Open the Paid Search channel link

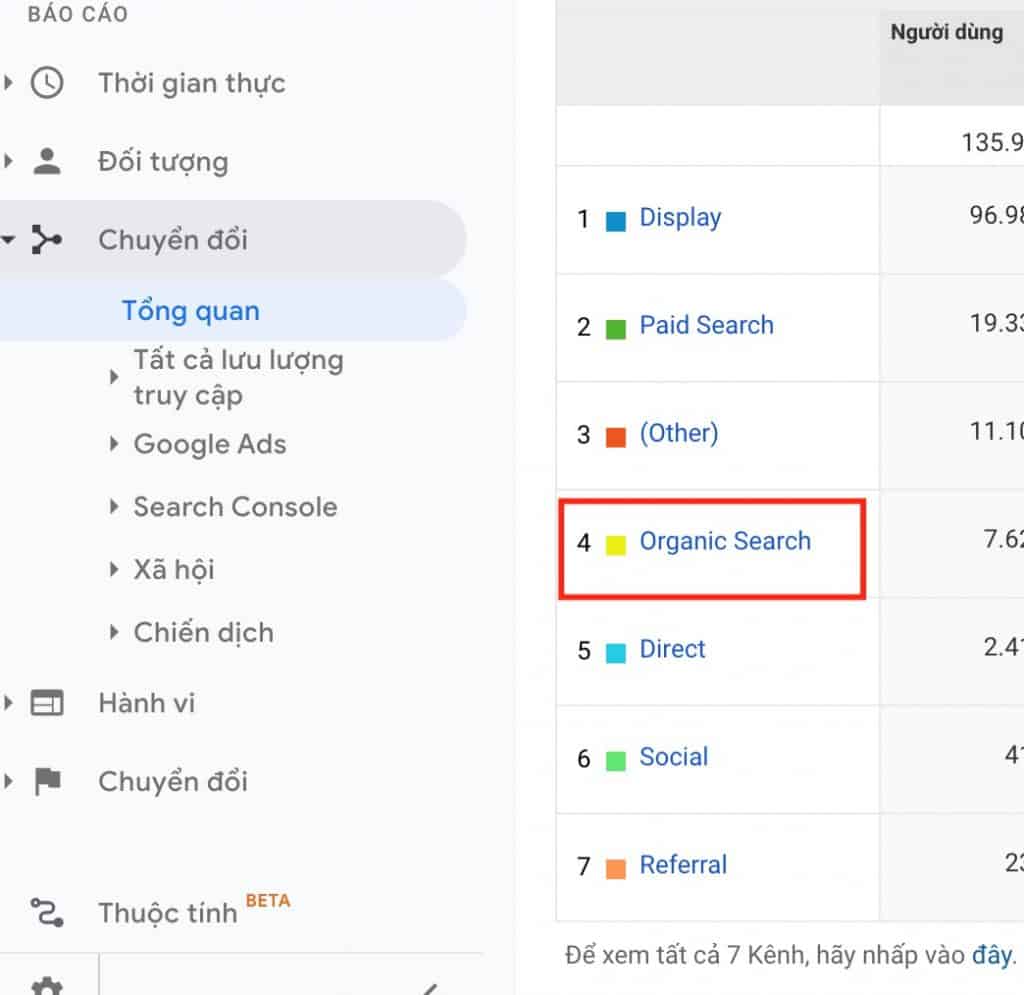(x=706, y=325)
